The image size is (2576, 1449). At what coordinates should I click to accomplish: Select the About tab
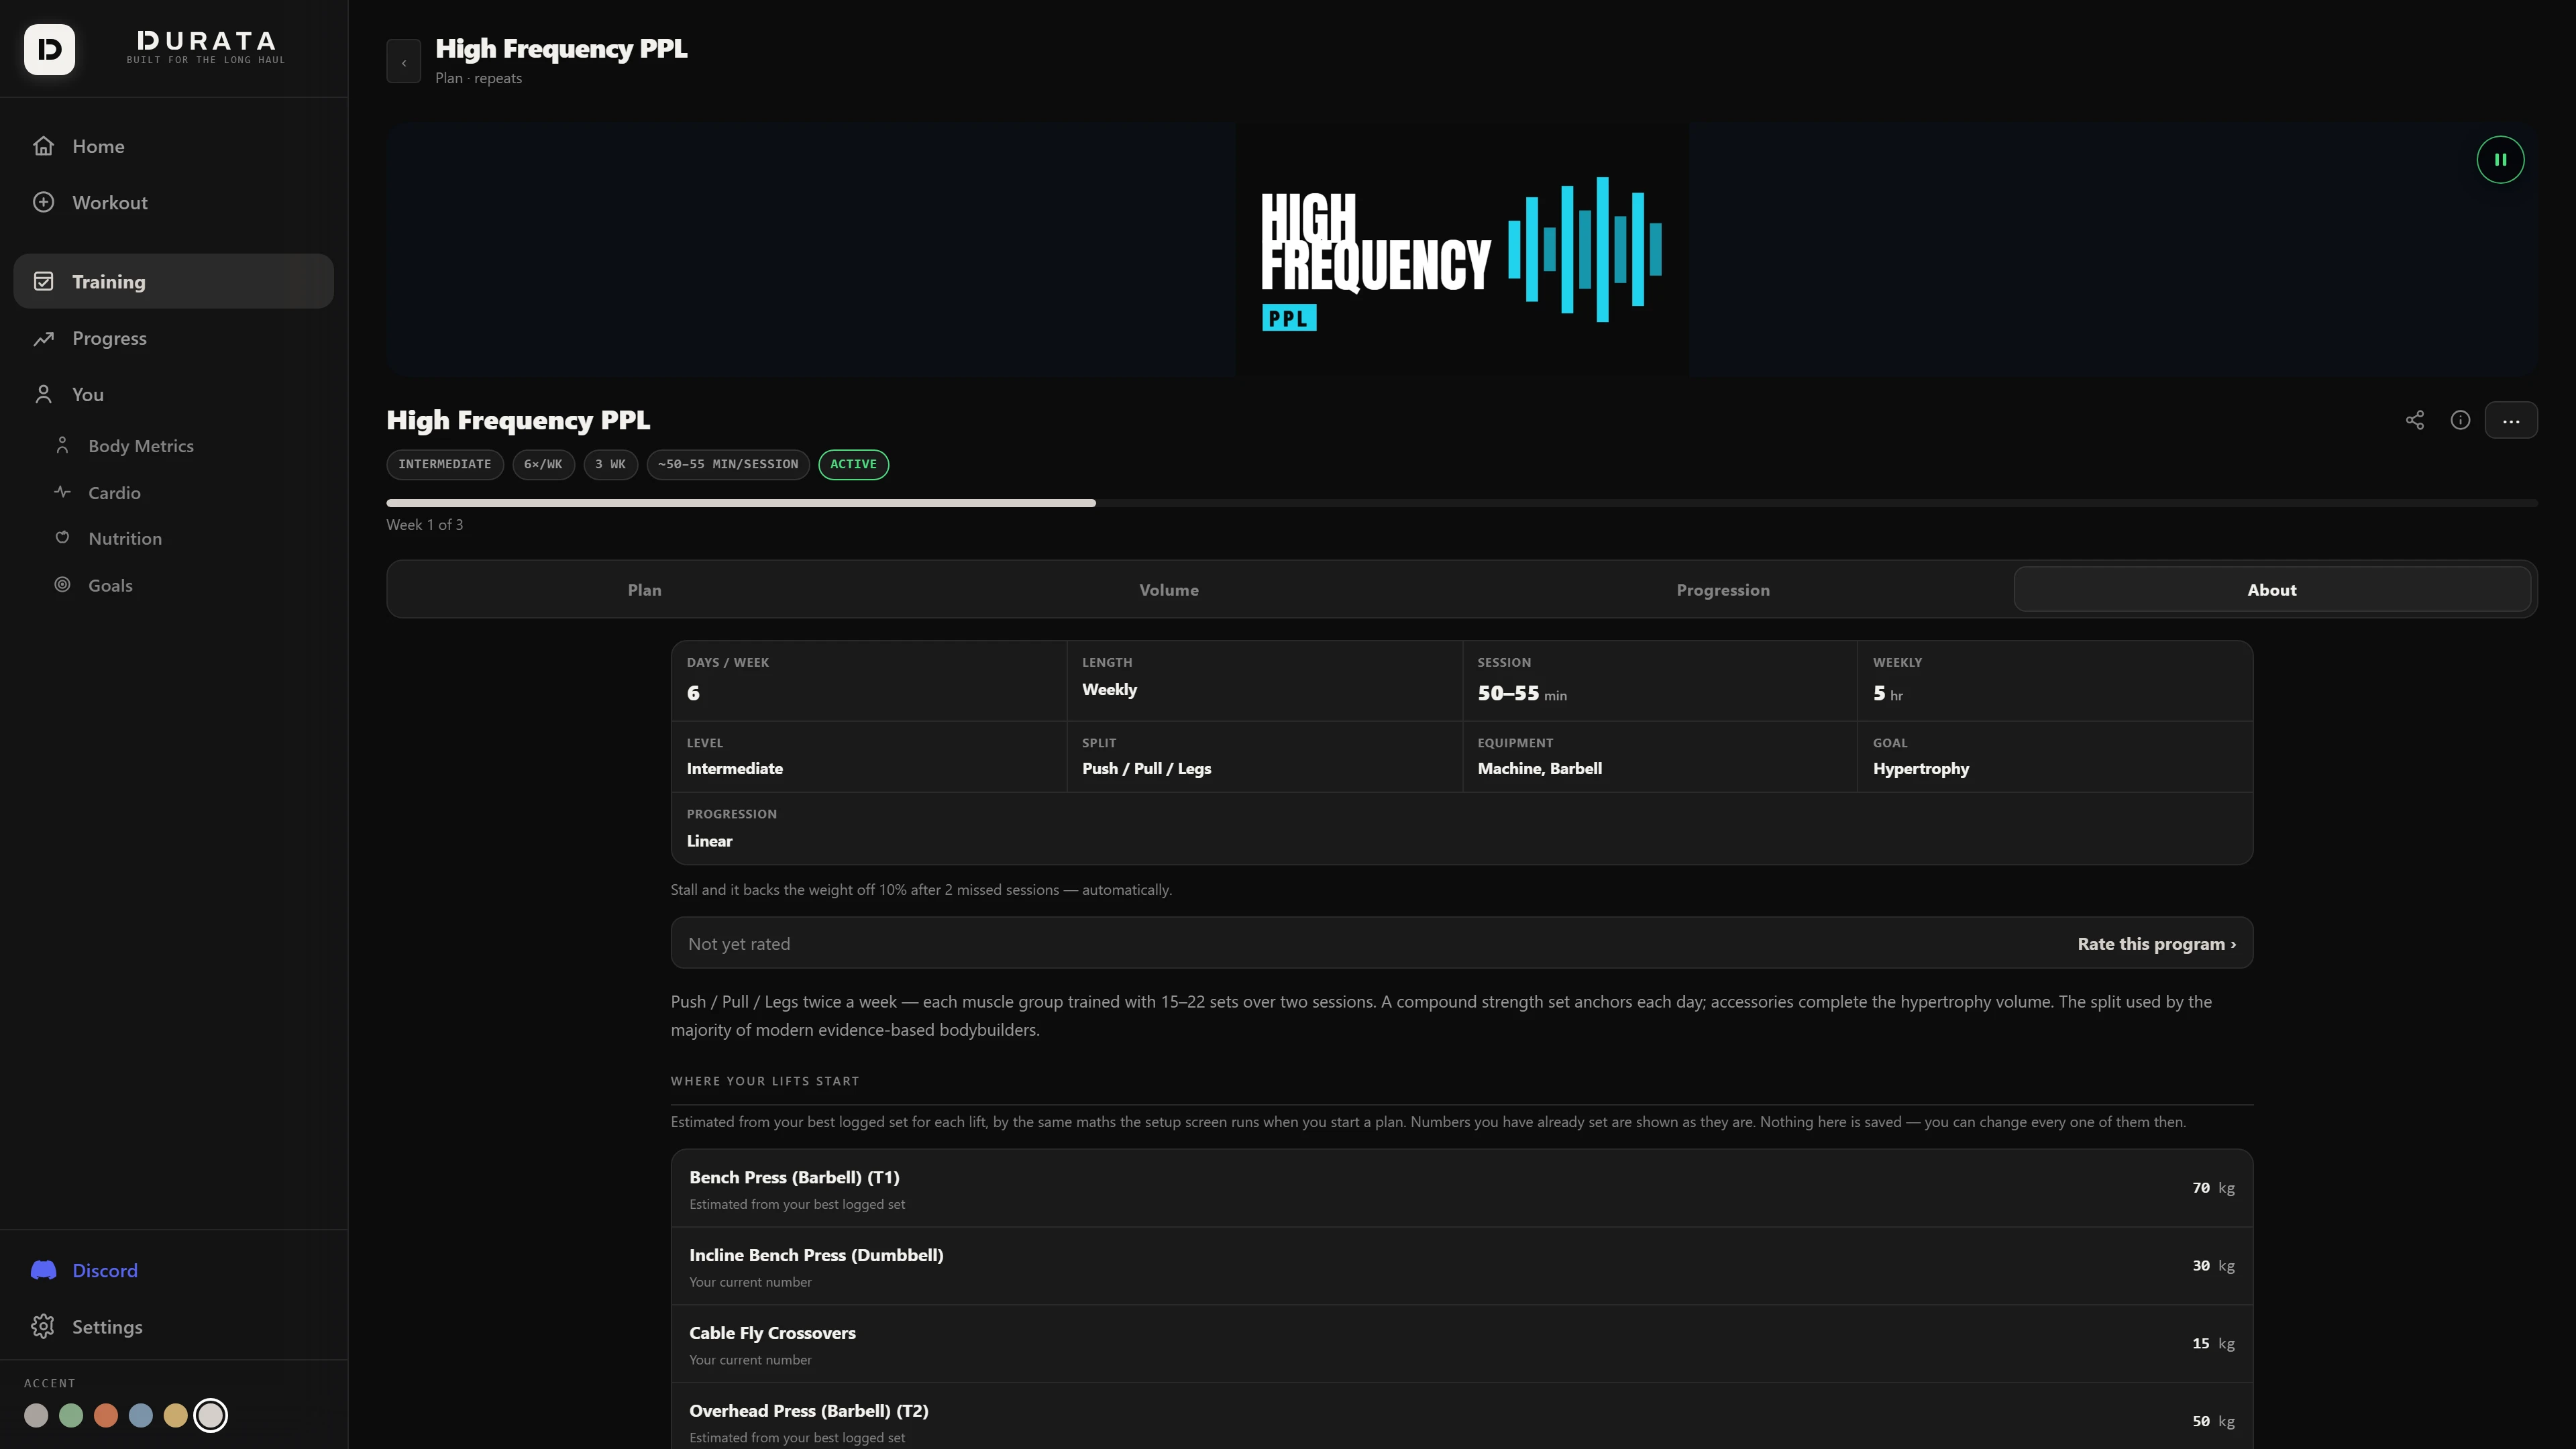tap(2272, 590)
